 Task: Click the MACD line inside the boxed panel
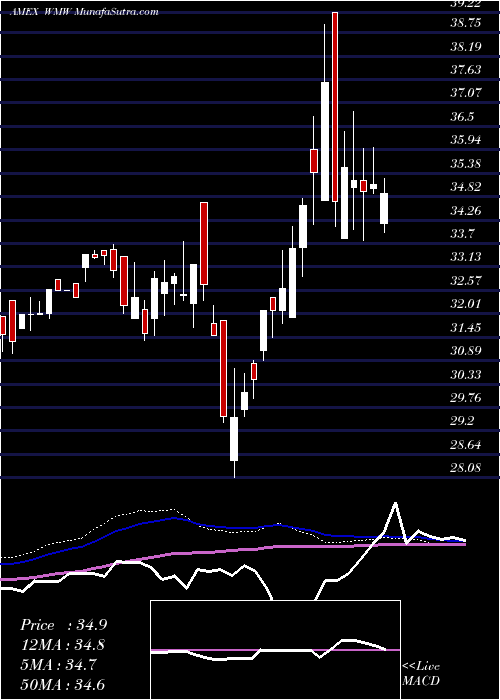point(268,651)
